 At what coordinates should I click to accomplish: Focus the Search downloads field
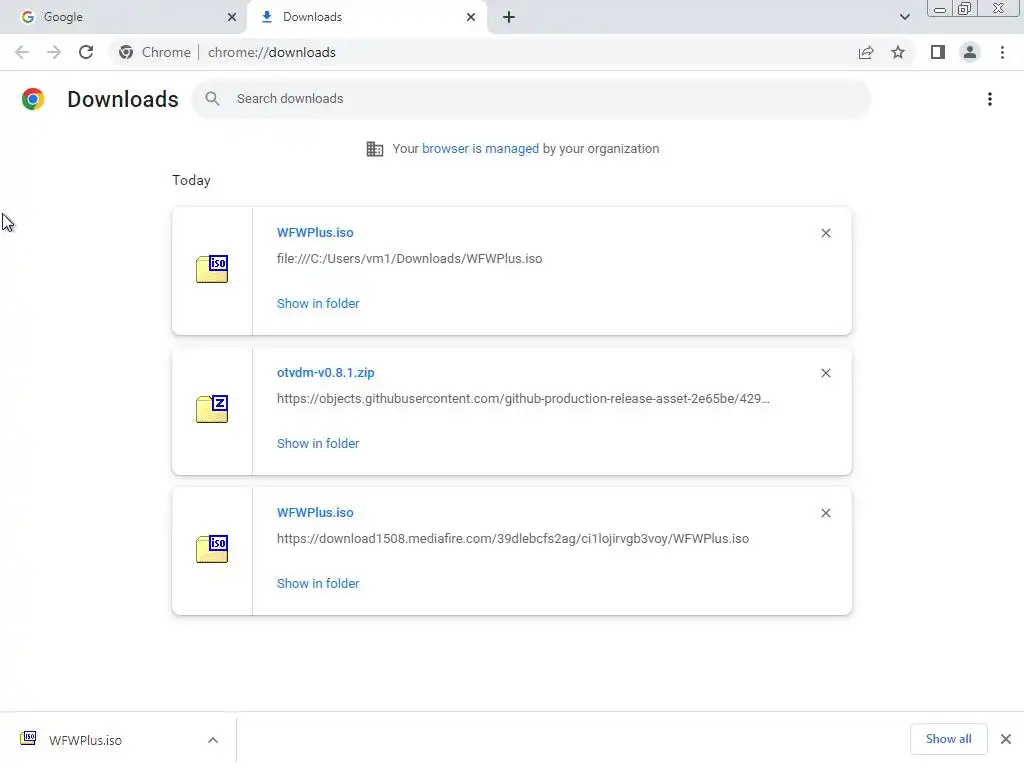point(540,99)
